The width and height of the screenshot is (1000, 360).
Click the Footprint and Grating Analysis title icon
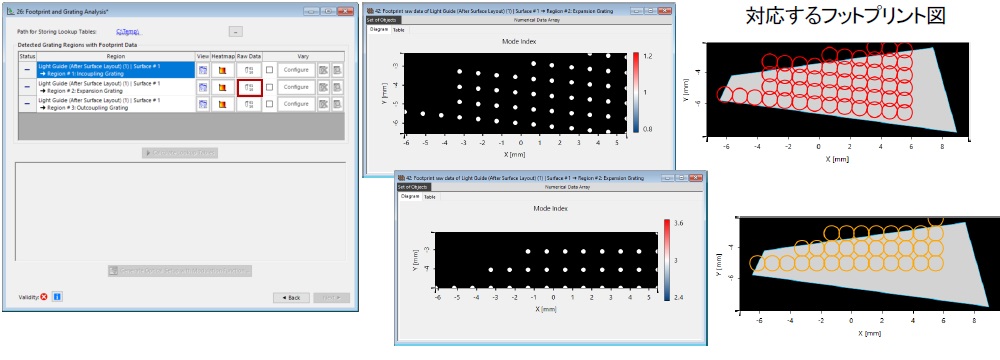[x=10, y=11]
